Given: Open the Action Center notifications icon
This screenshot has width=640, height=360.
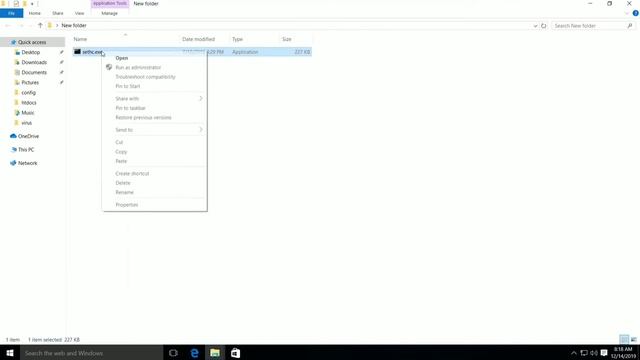Looking at the screenshot, I should tap(604, 353).
